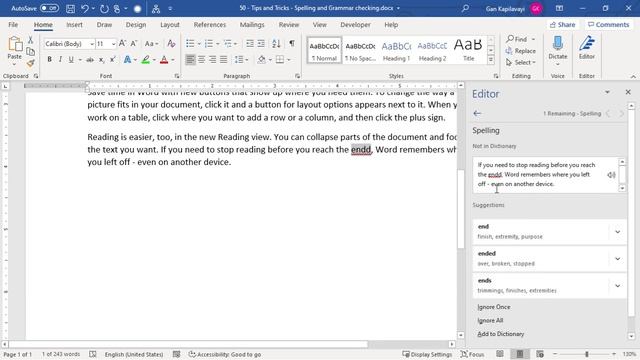The width and height of the screenshot is (640, 360).
Task: Expand options for suggestion 'ends'
Action: (618, 286)
